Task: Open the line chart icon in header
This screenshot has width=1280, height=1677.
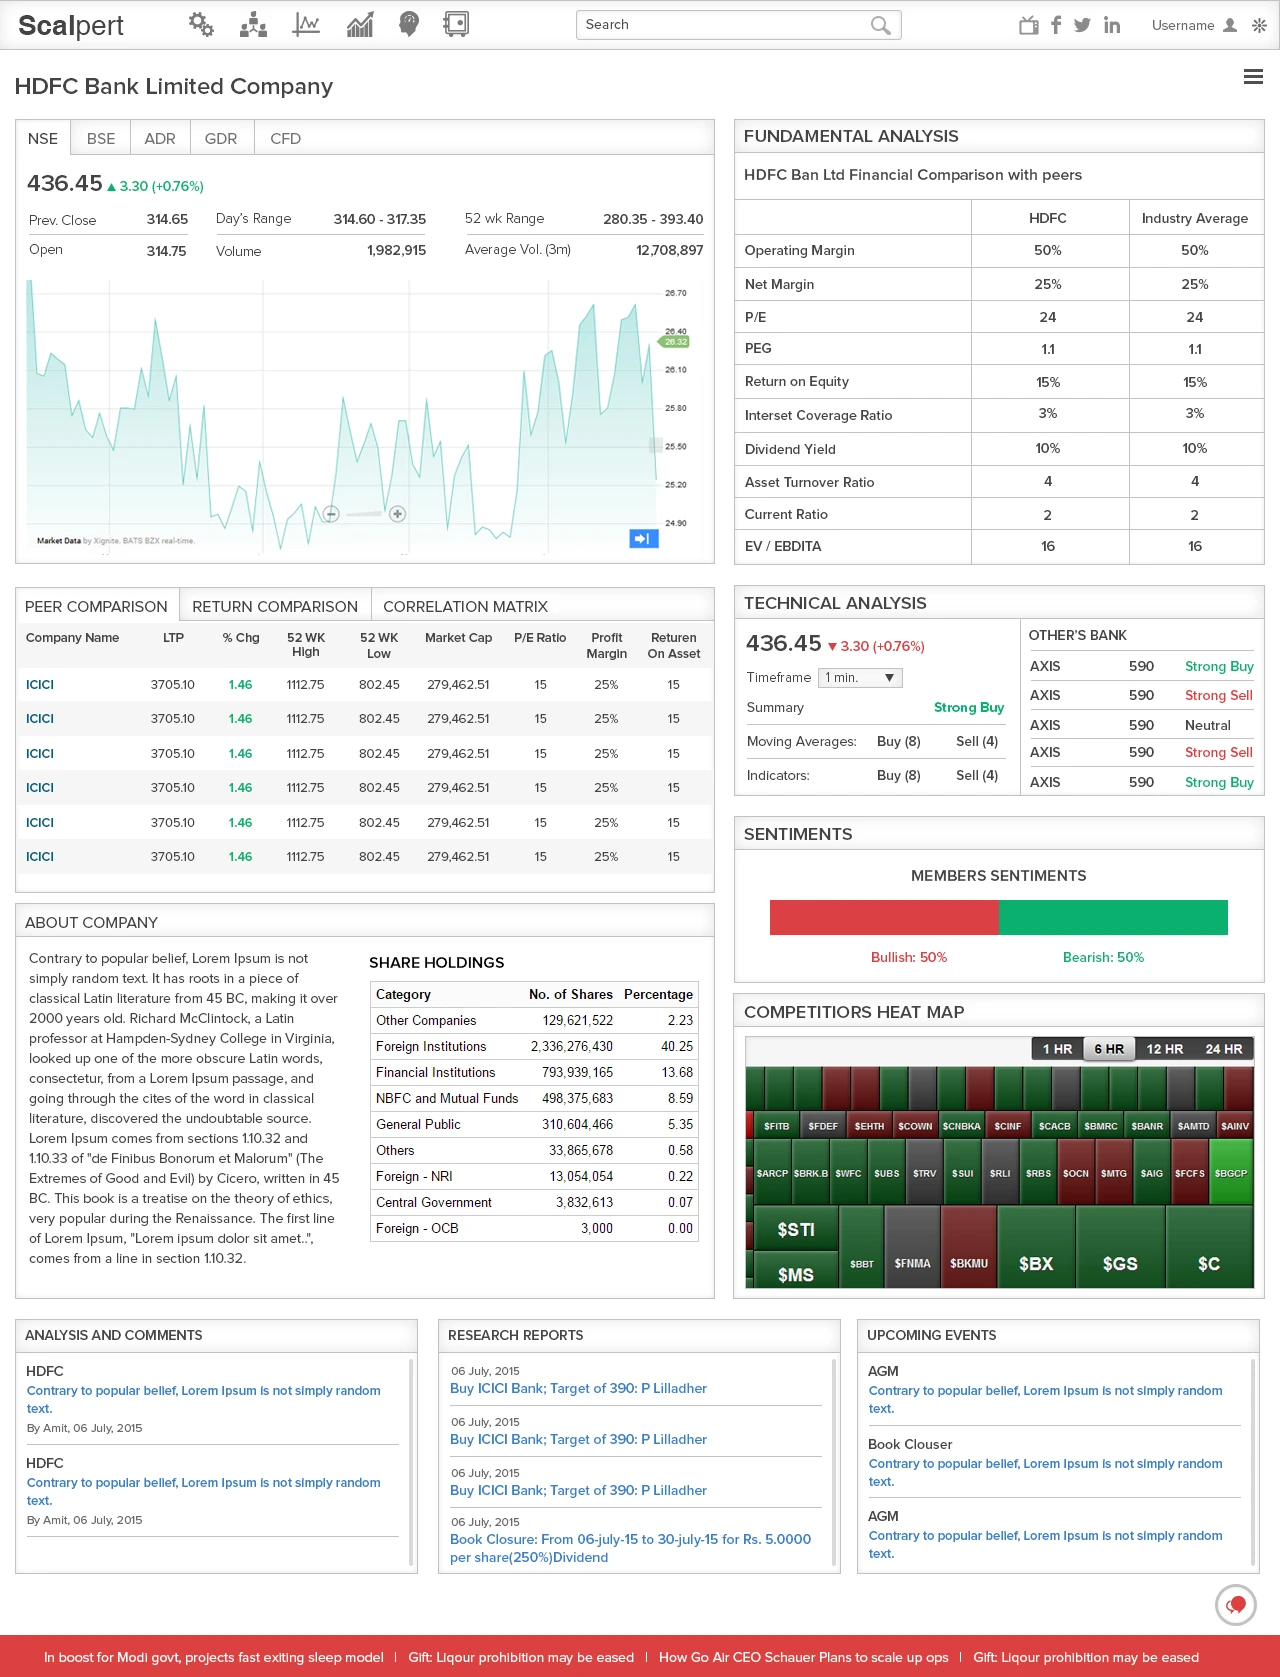Action: click(x=306, y=24)
